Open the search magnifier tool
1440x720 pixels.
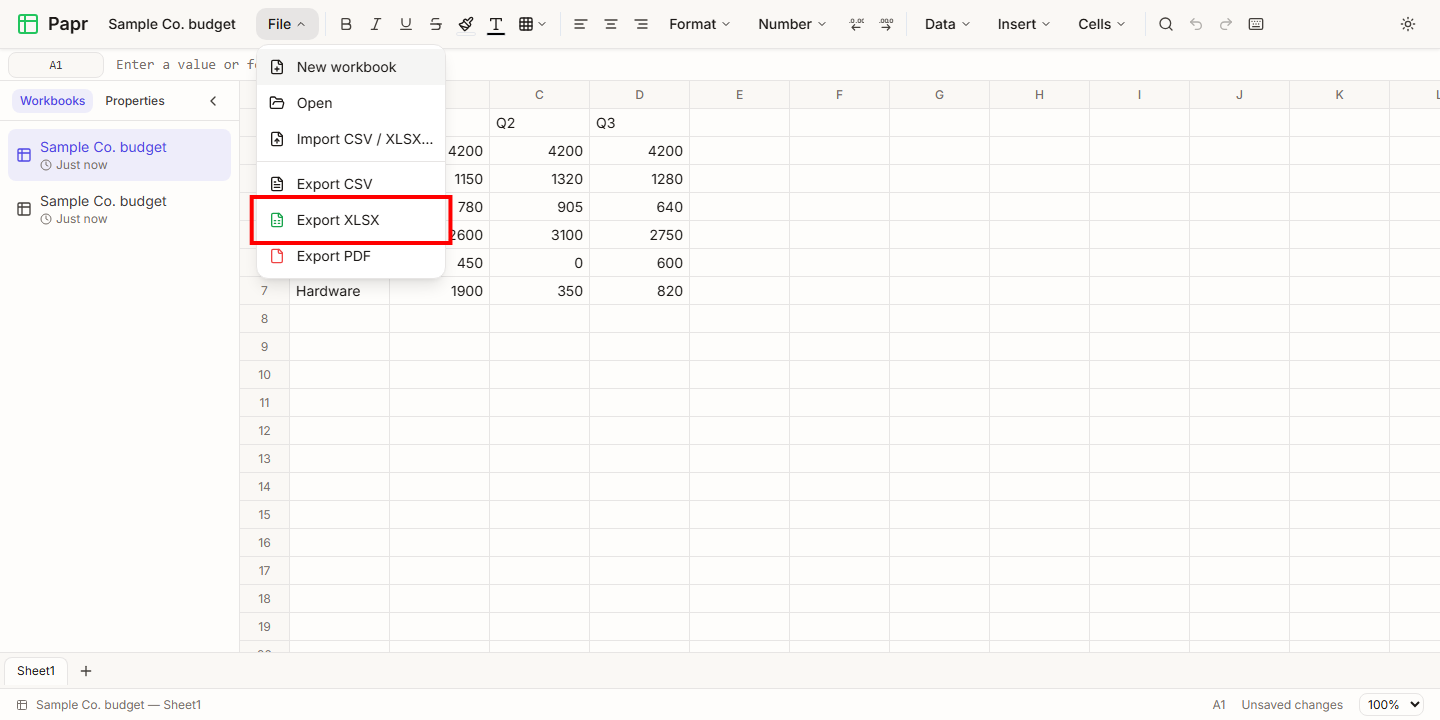[1166, 24]
